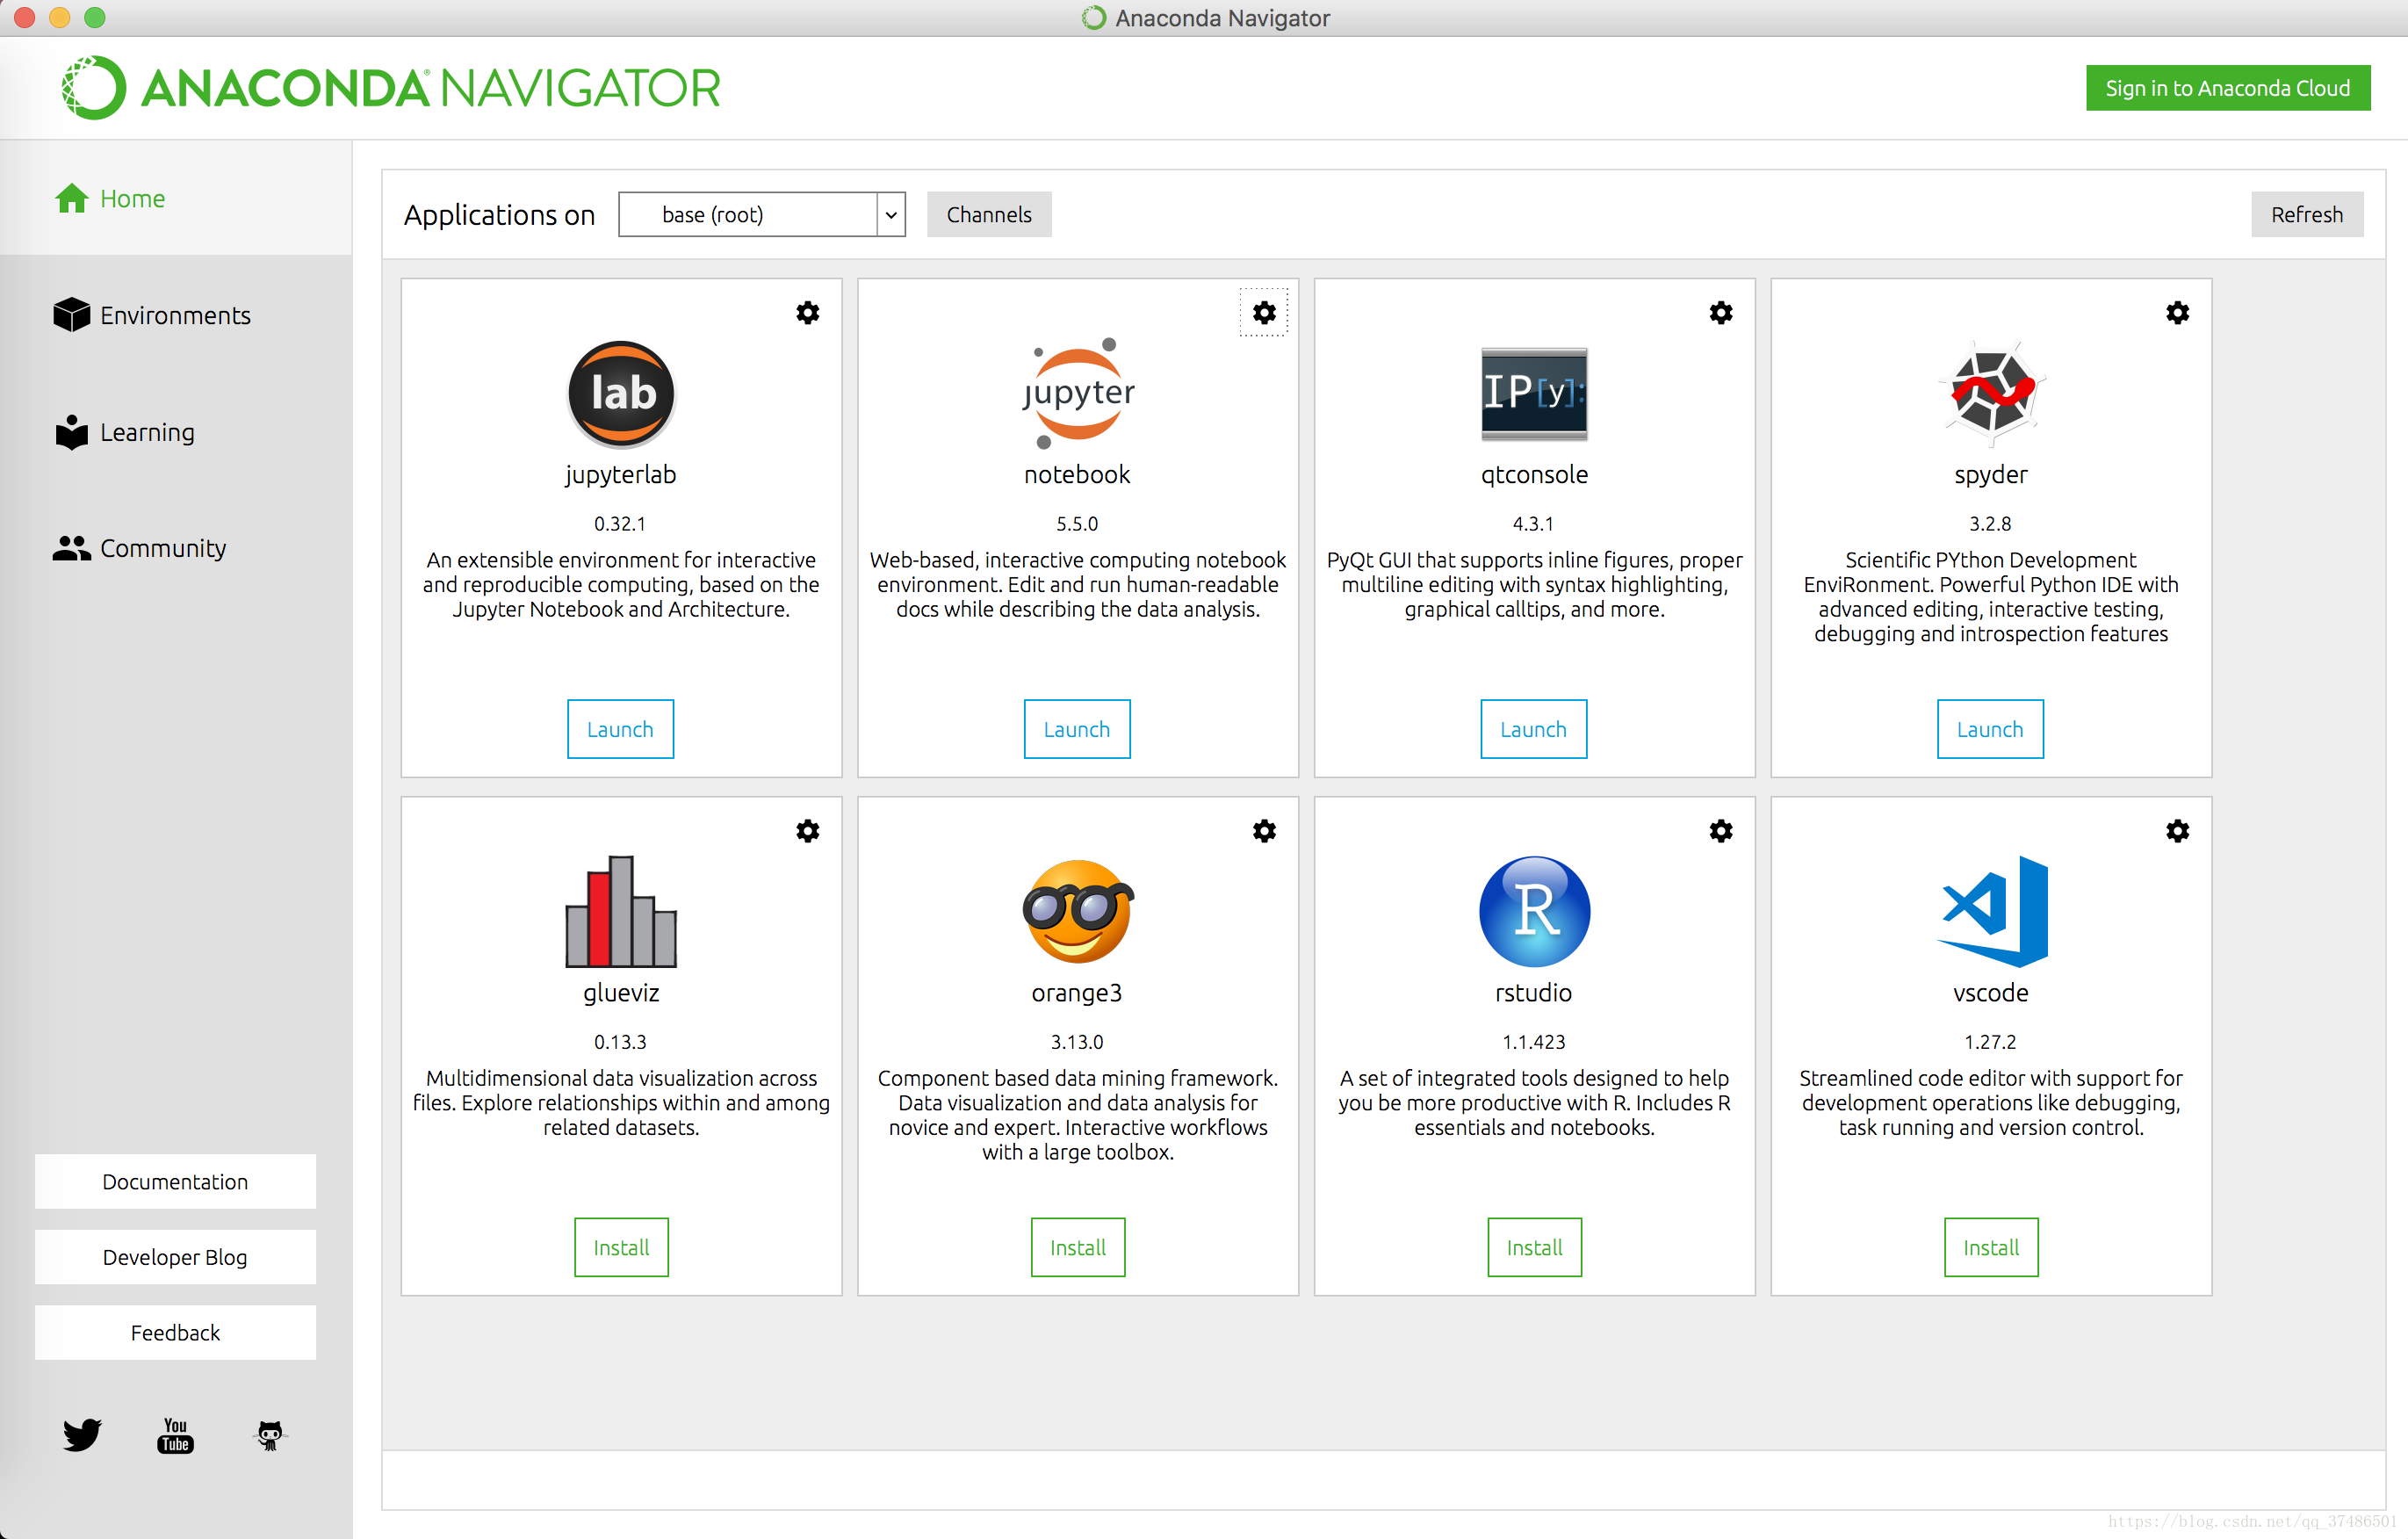The image size is (2408, 1539).
Task: Click the jupyterlab version 0.32.1
Action: pyautogui.click(x=621, y=524)
